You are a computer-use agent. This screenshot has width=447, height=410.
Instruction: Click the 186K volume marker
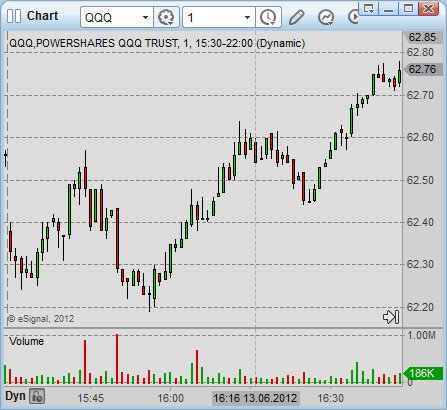[423, 373]
